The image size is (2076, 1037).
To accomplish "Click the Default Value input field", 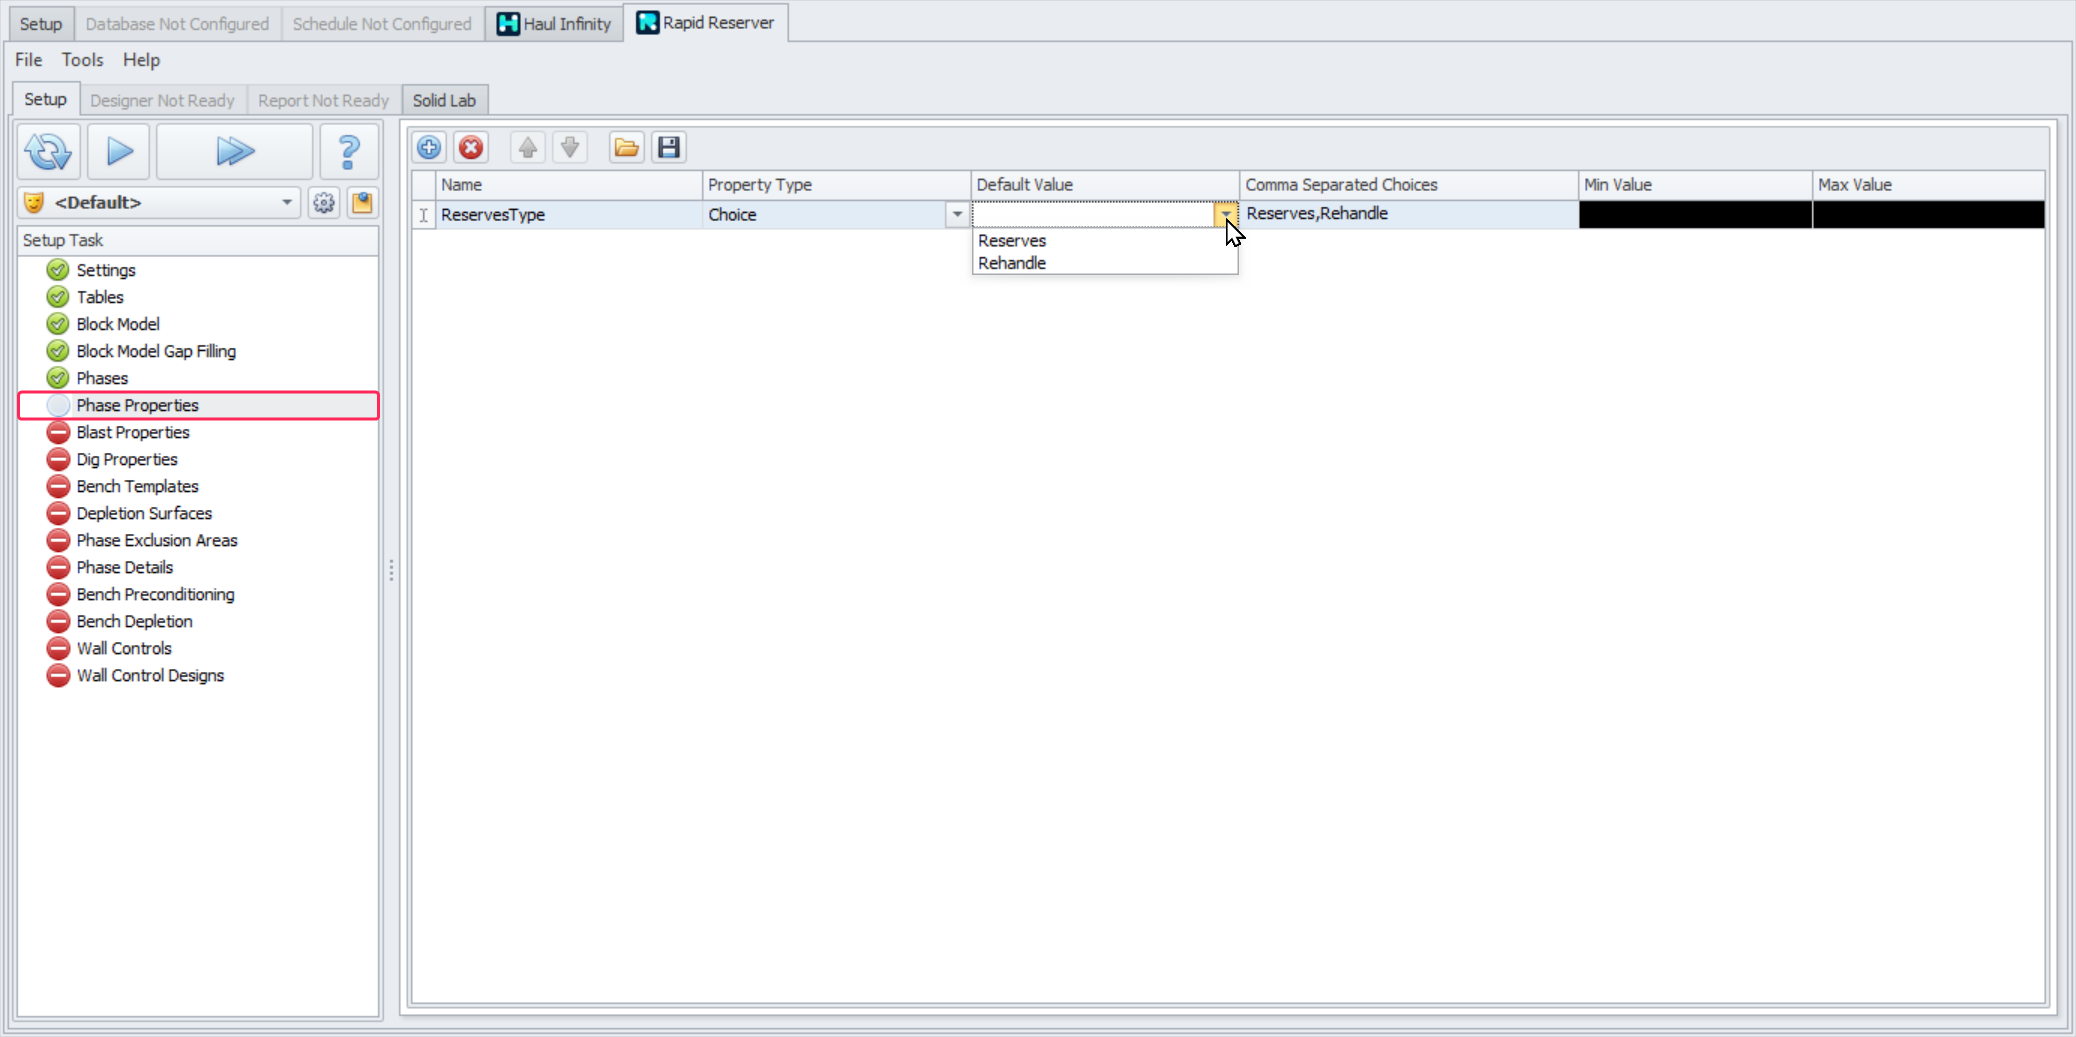I will coord(1094,214).
